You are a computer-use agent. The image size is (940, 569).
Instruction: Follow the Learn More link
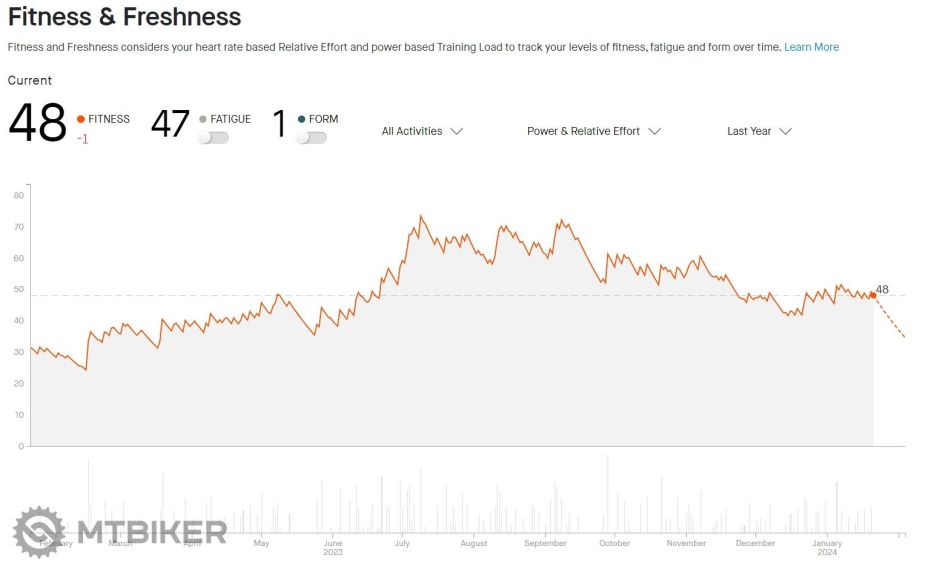[x=811, y=47]
